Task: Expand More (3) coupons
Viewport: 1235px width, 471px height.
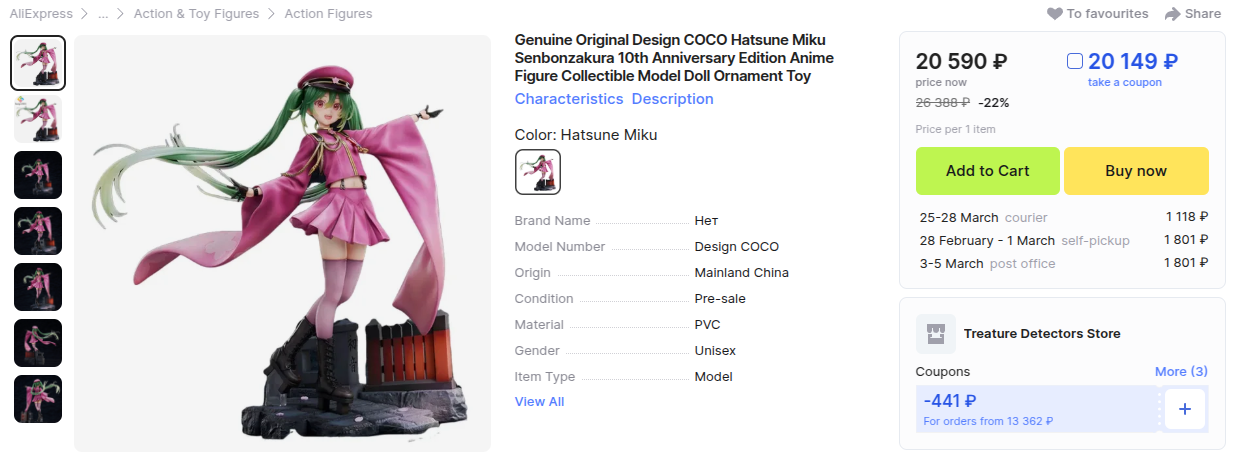Action: [x=1181, y=371]
